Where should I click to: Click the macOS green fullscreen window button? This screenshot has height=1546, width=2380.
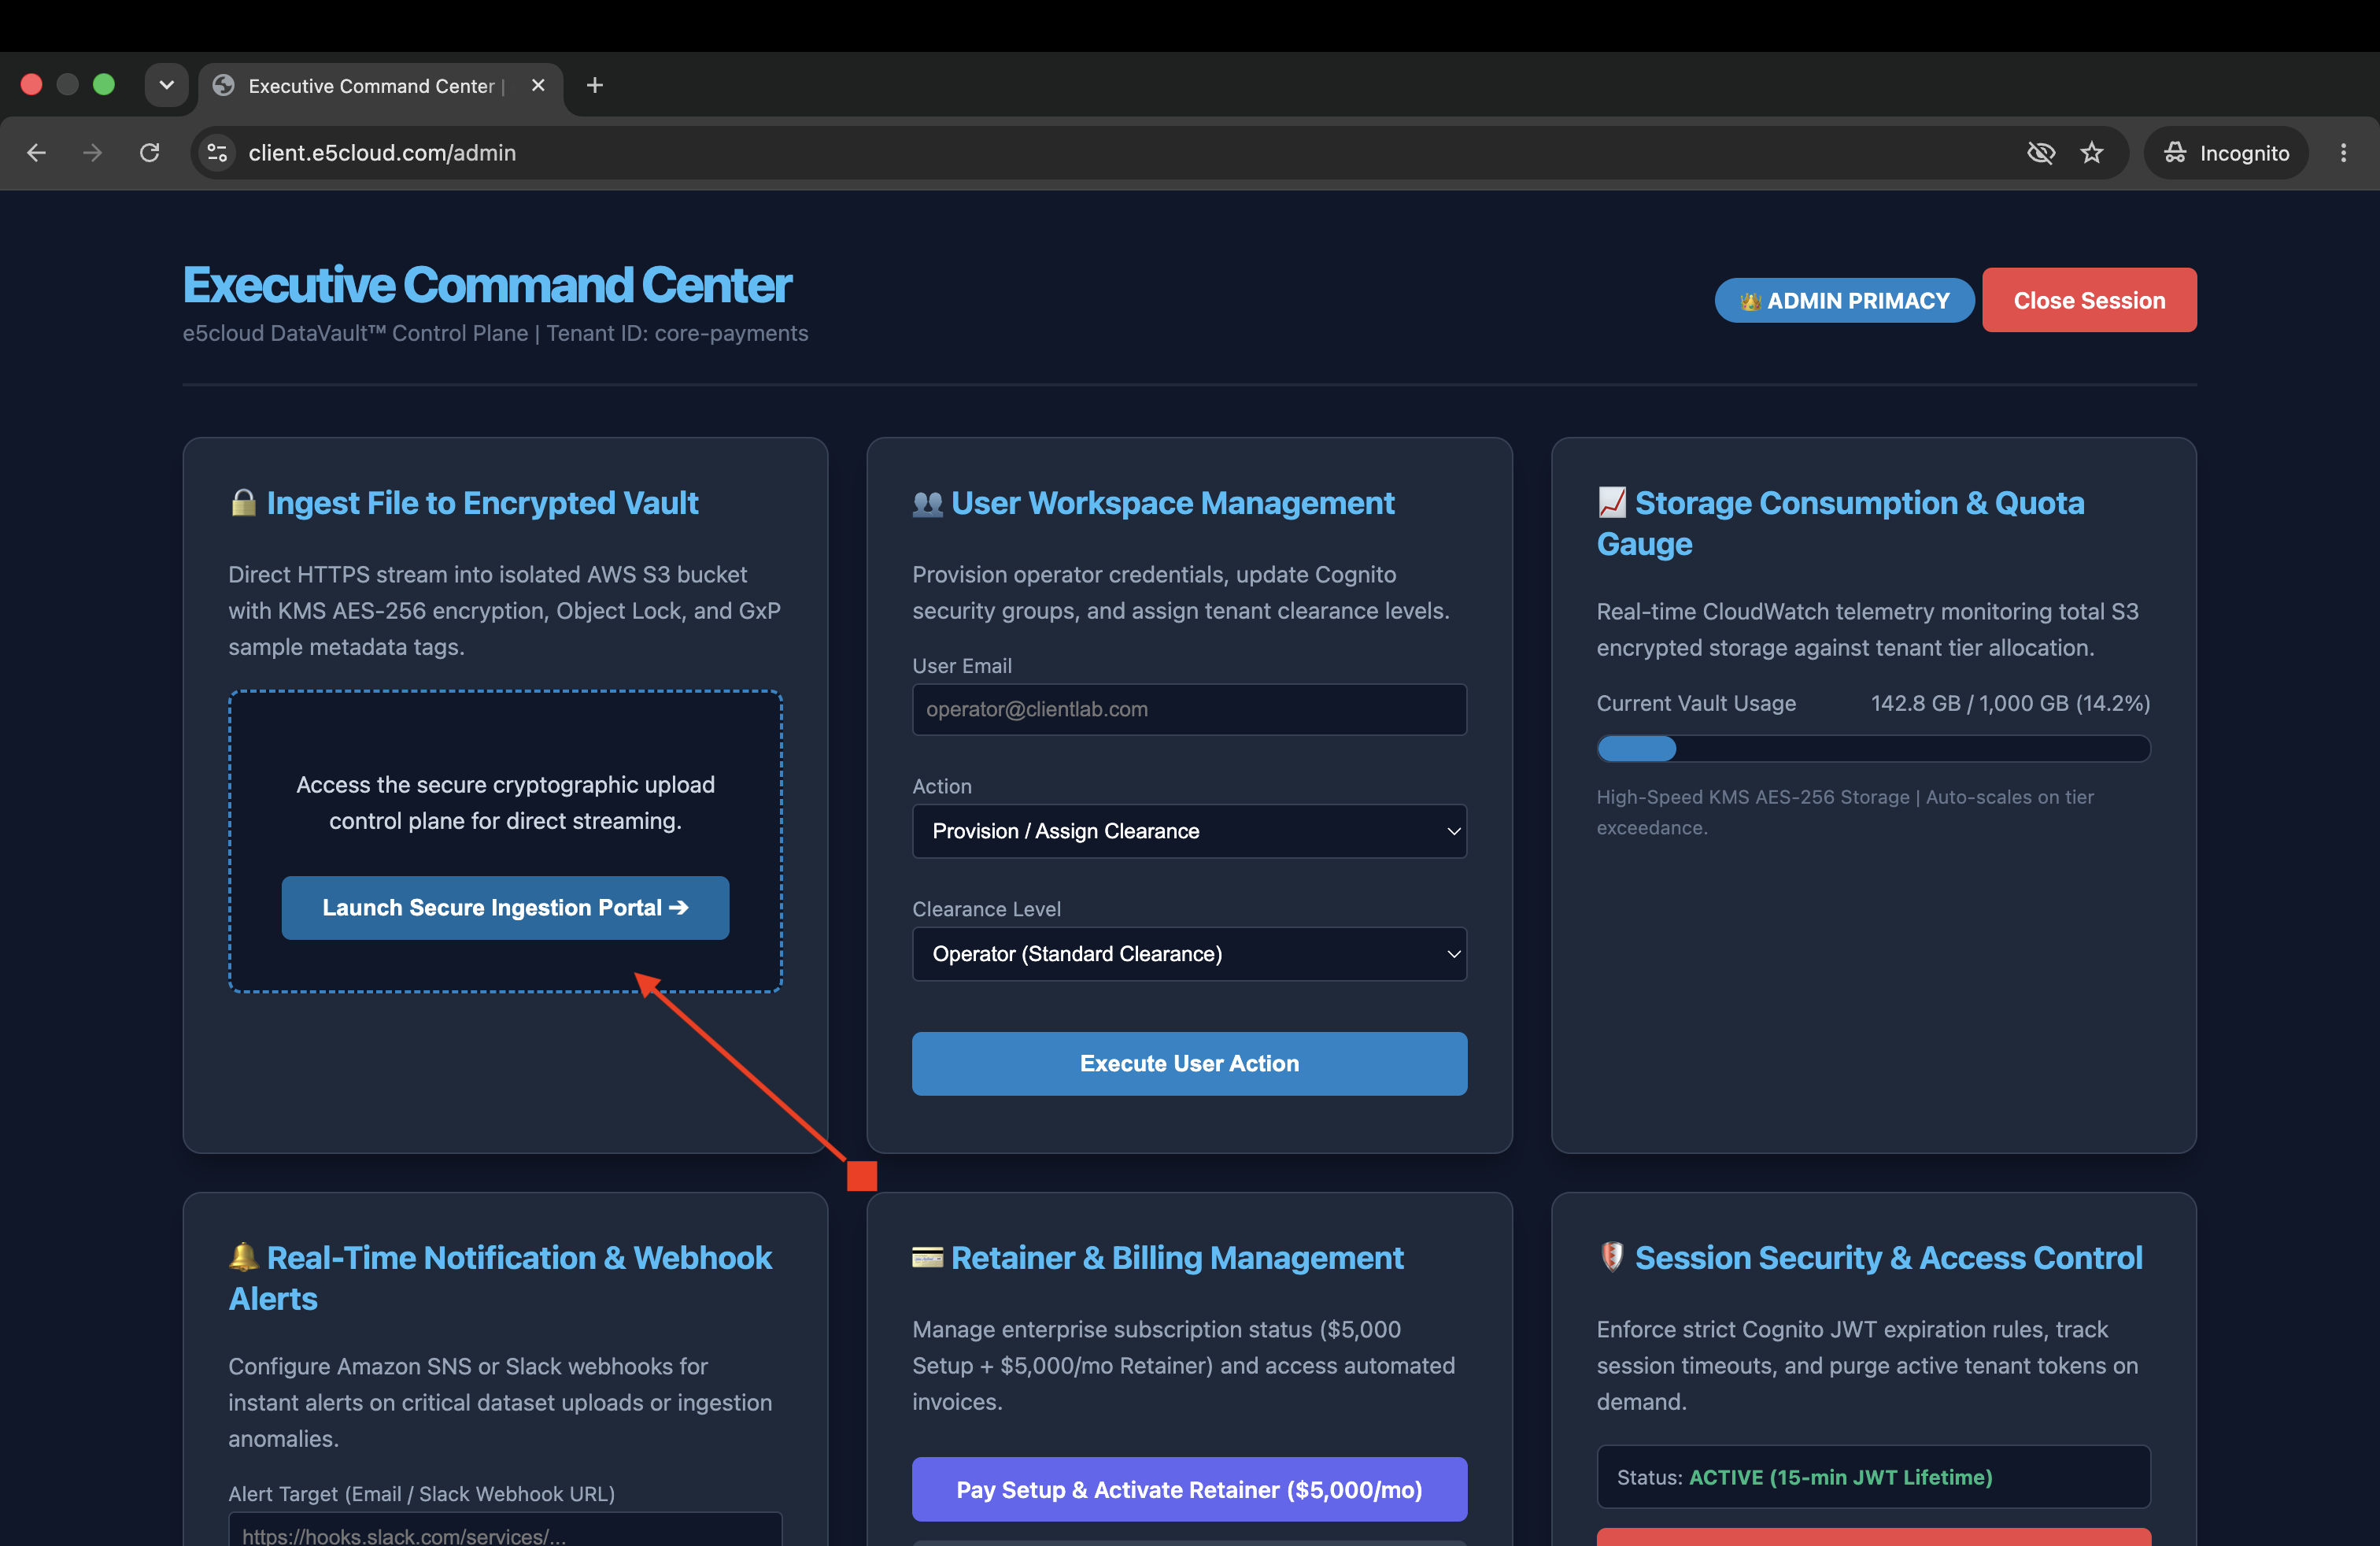(104, 85)
